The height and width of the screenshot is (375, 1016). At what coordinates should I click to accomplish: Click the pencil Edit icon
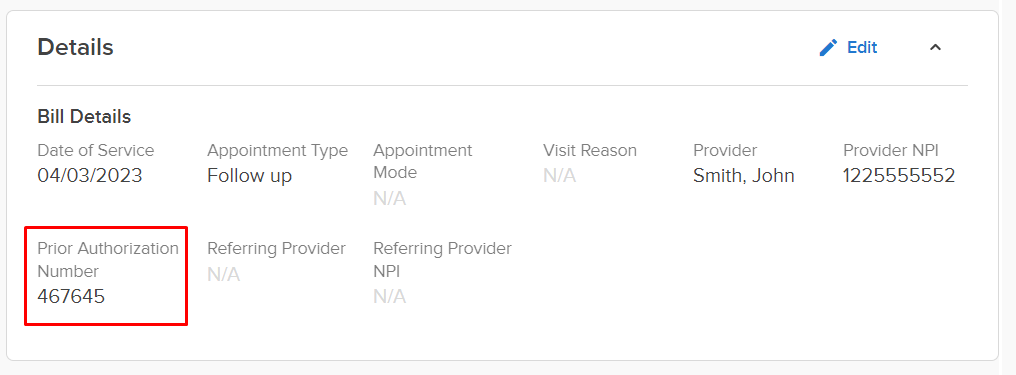[x=828, y=48]
